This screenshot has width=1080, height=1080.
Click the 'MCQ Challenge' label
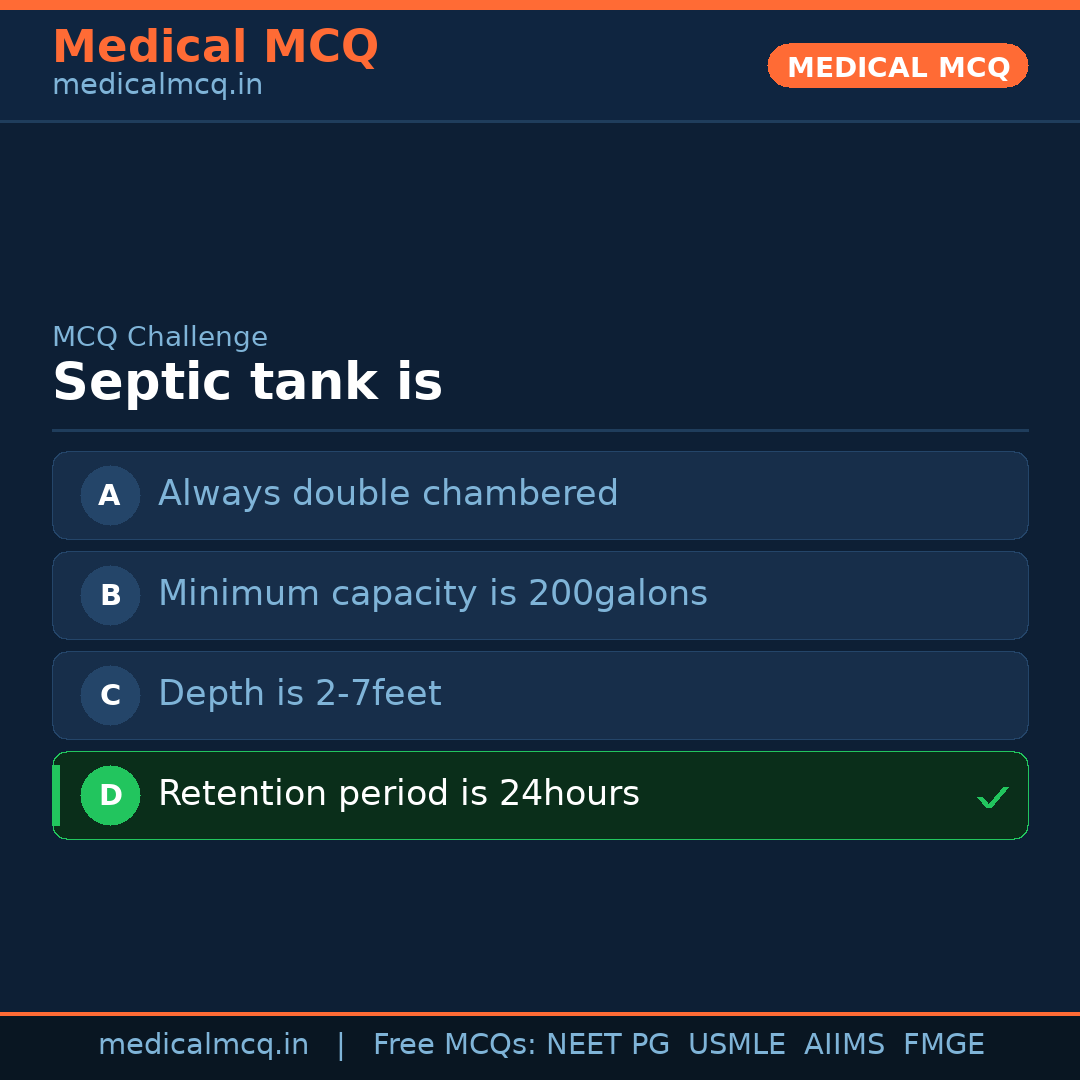point(160,337)
